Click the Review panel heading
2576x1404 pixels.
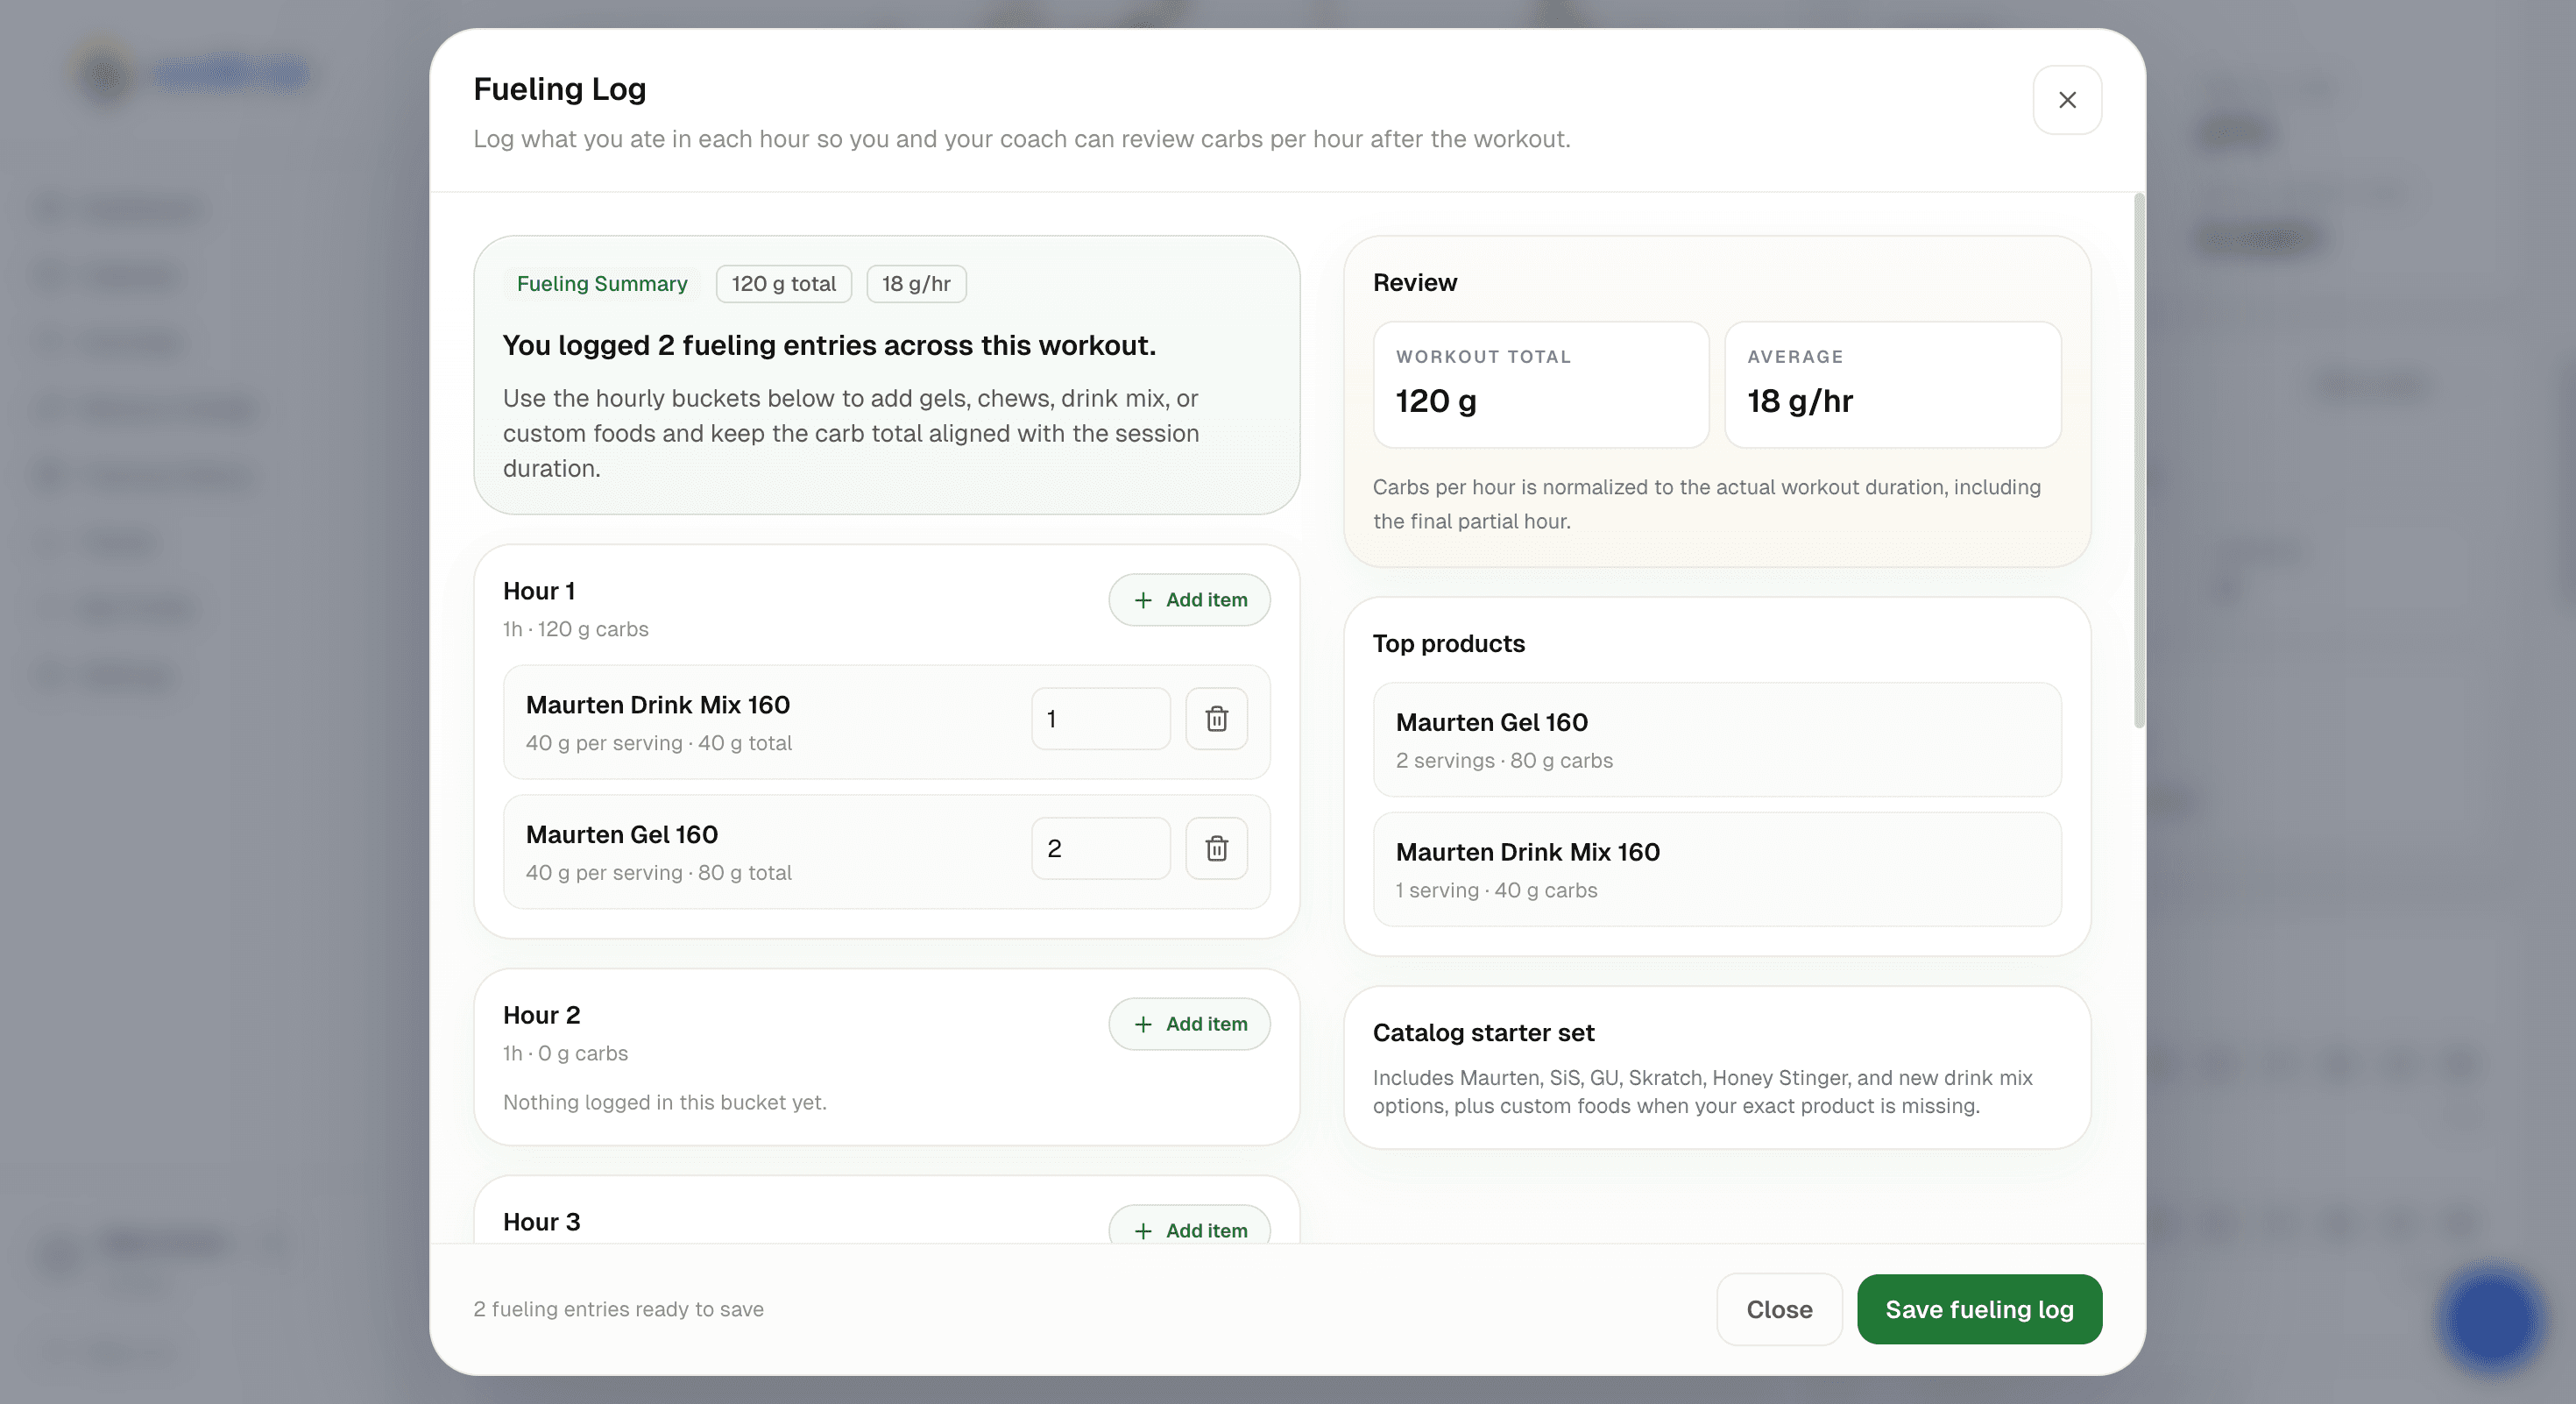point(1415,283)
